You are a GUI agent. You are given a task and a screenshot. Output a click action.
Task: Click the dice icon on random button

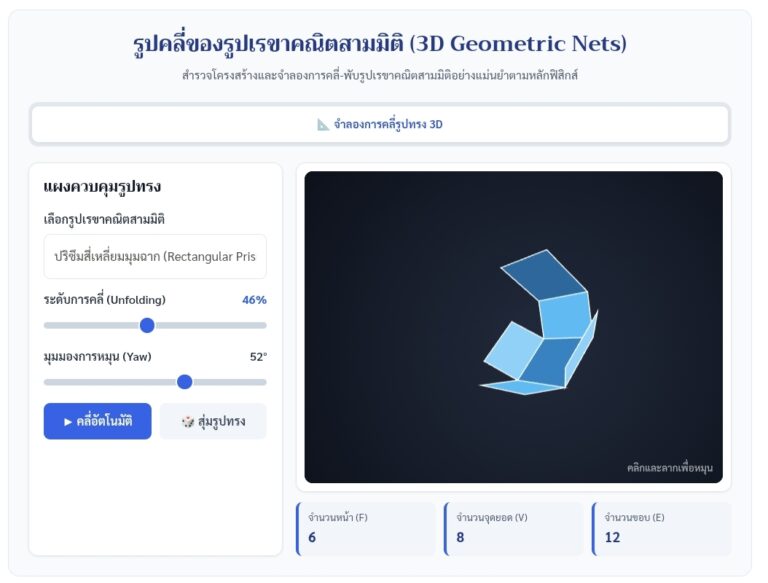coord(188,421)
